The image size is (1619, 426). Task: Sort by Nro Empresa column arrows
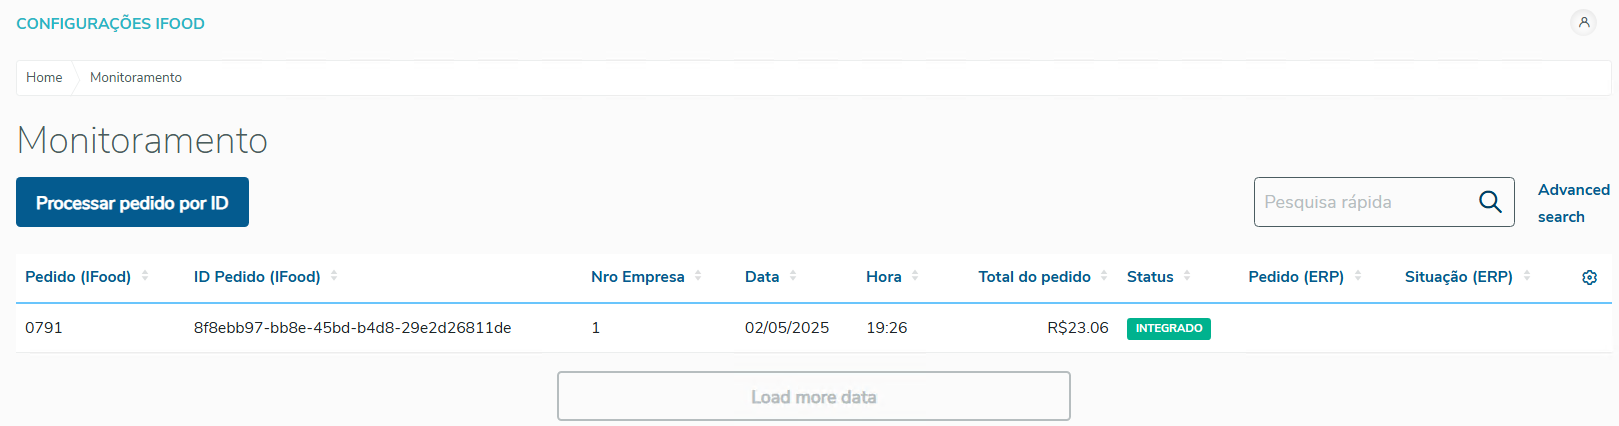point(698,276)
